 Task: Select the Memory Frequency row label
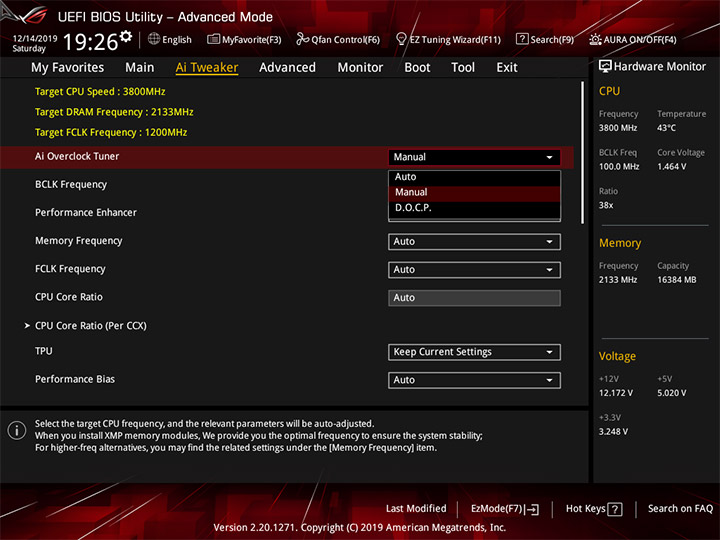point(79,241)
